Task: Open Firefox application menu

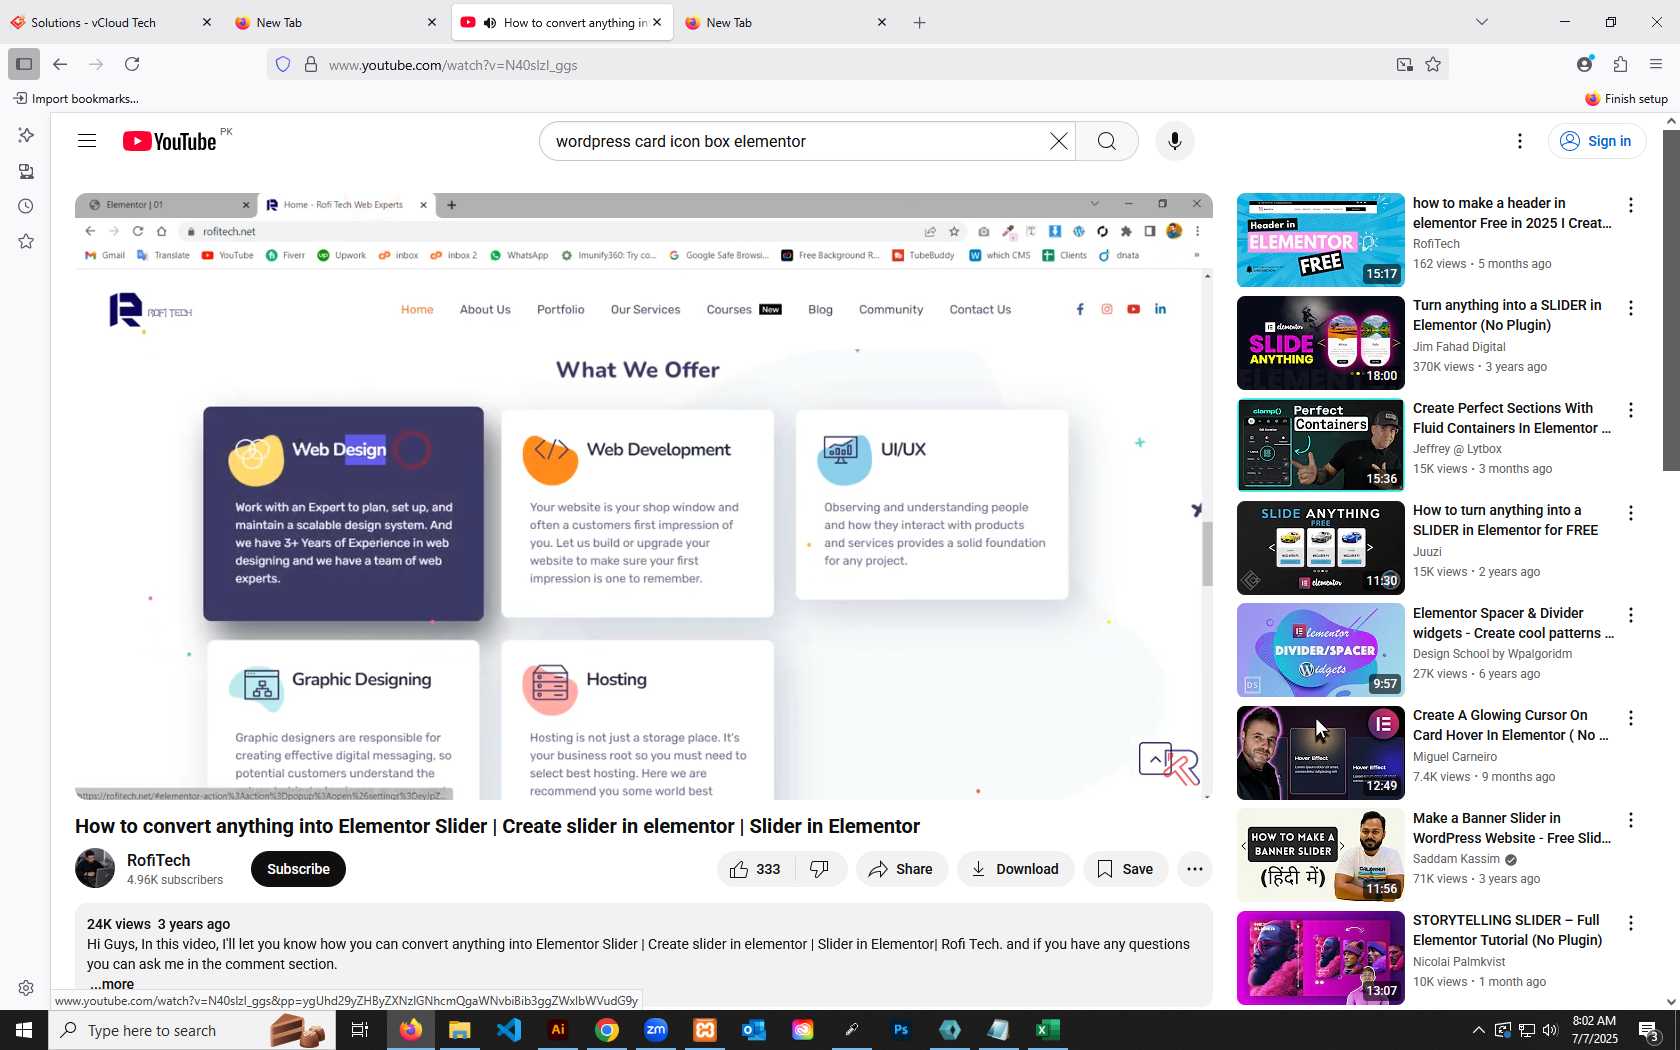Action: [x=1656, y=64]
